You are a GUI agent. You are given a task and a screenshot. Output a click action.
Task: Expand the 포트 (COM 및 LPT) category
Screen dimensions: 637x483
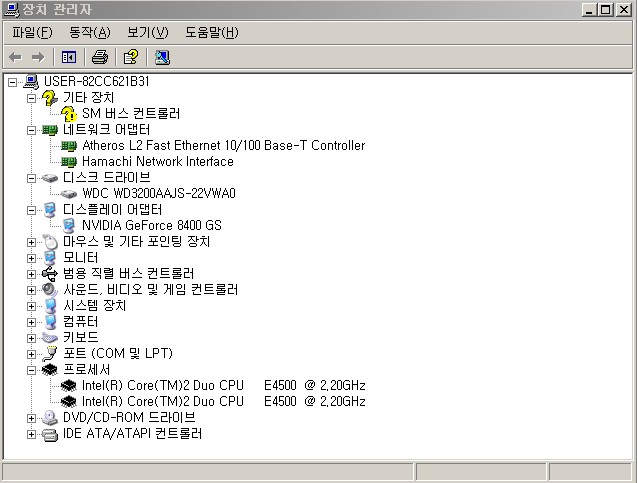tap(31, 354)
